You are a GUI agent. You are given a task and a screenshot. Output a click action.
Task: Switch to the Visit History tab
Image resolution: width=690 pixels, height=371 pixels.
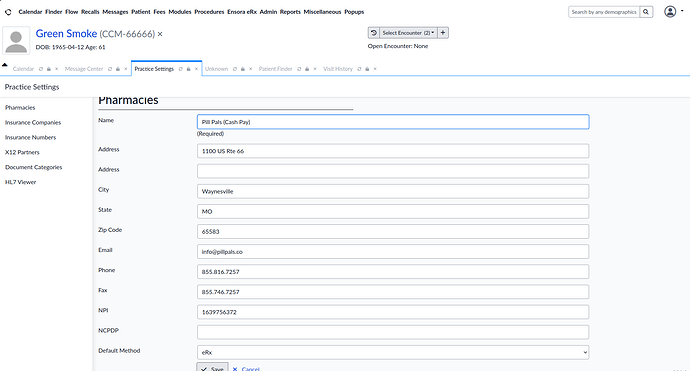[338, 69]
